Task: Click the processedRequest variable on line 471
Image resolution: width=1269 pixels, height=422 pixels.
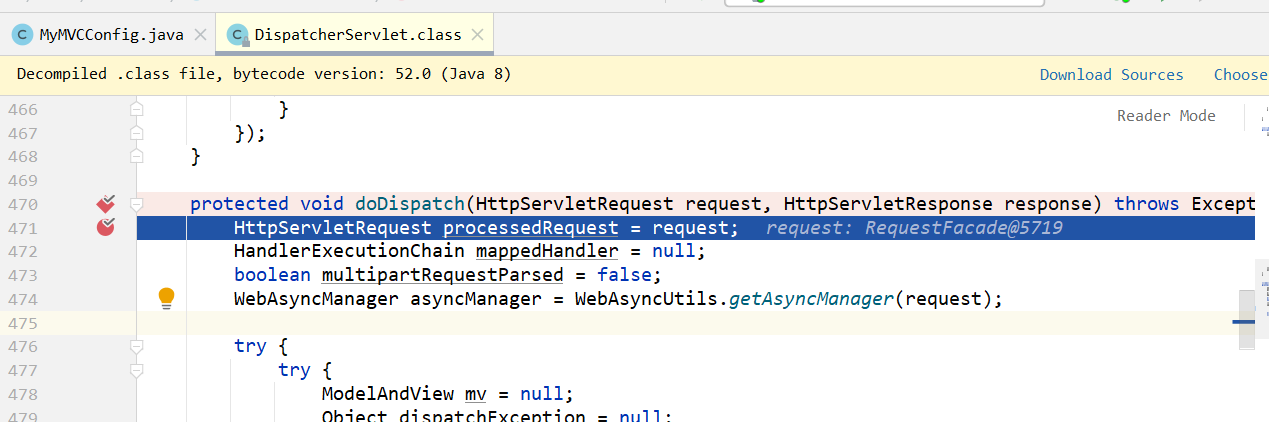Action: tap(530, 228)
